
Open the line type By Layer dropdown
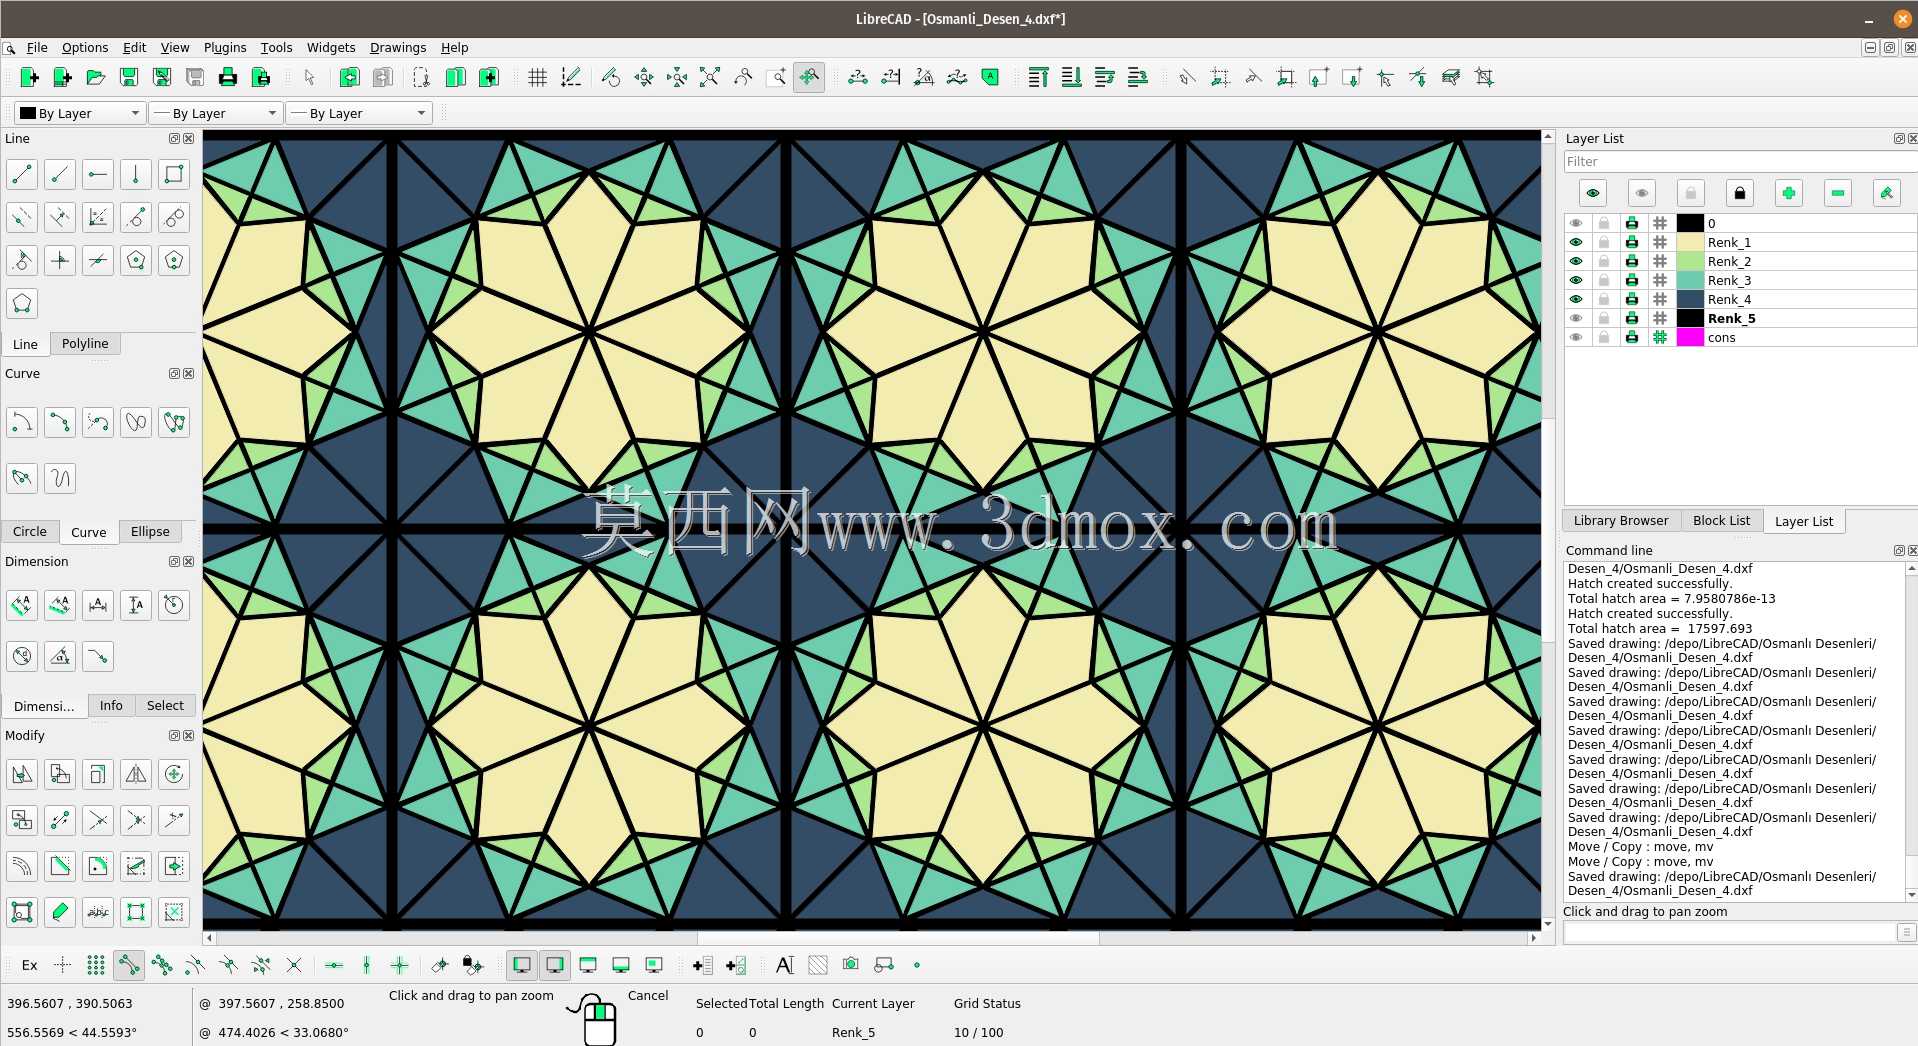(358, 113)
